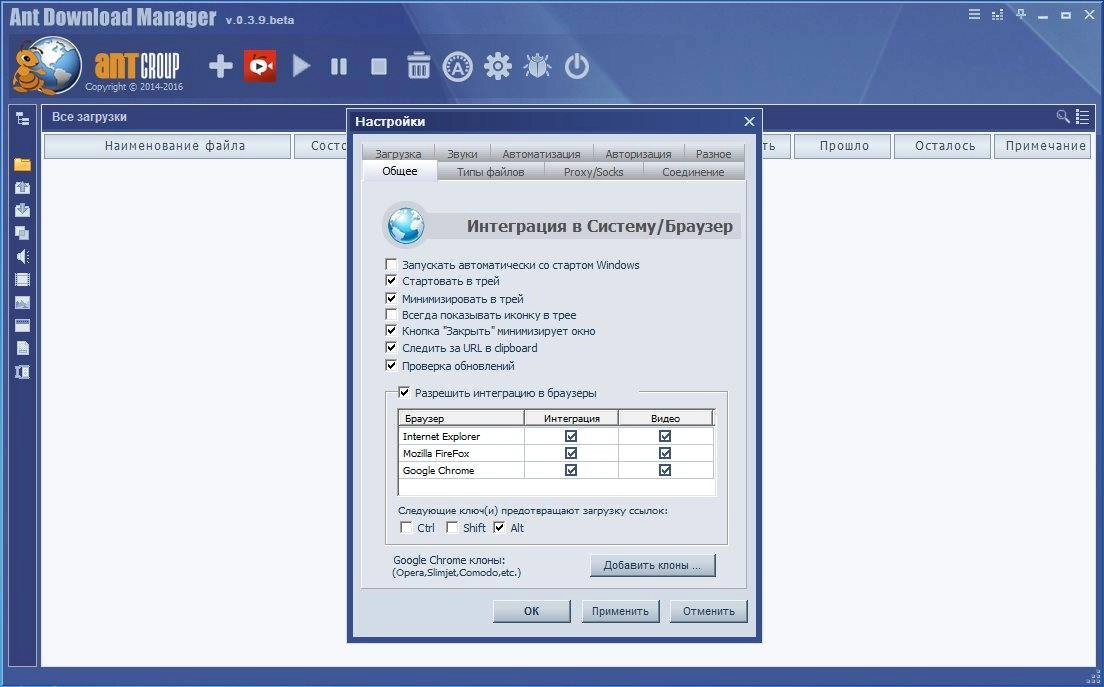Click the Отменить button
Screen dimensions: 1104x687
point(708,611)
